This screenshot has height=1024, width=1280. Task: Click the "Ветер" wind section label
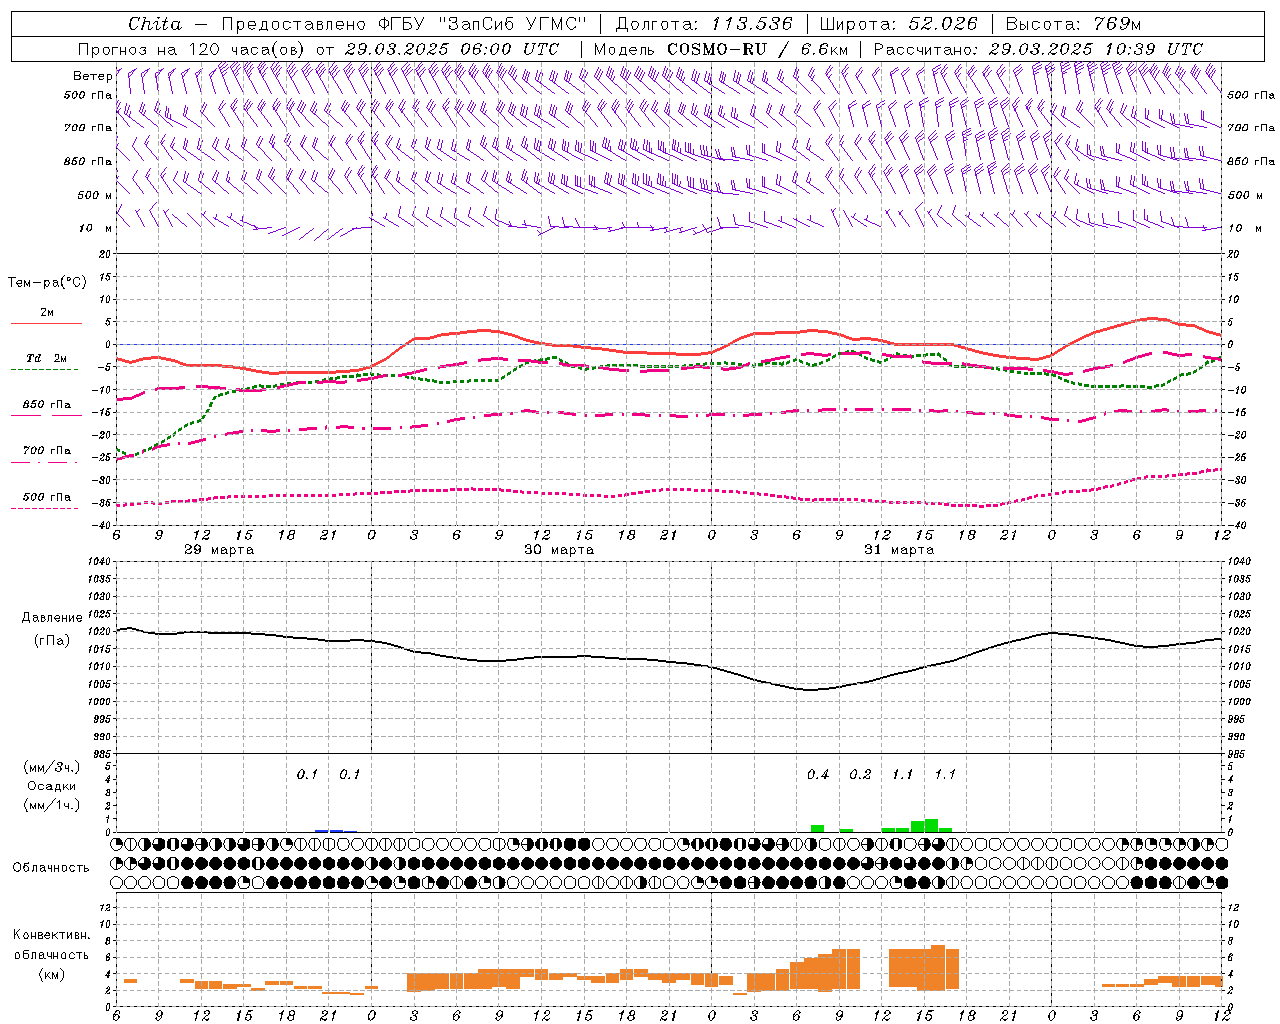(x=92, y=76)
